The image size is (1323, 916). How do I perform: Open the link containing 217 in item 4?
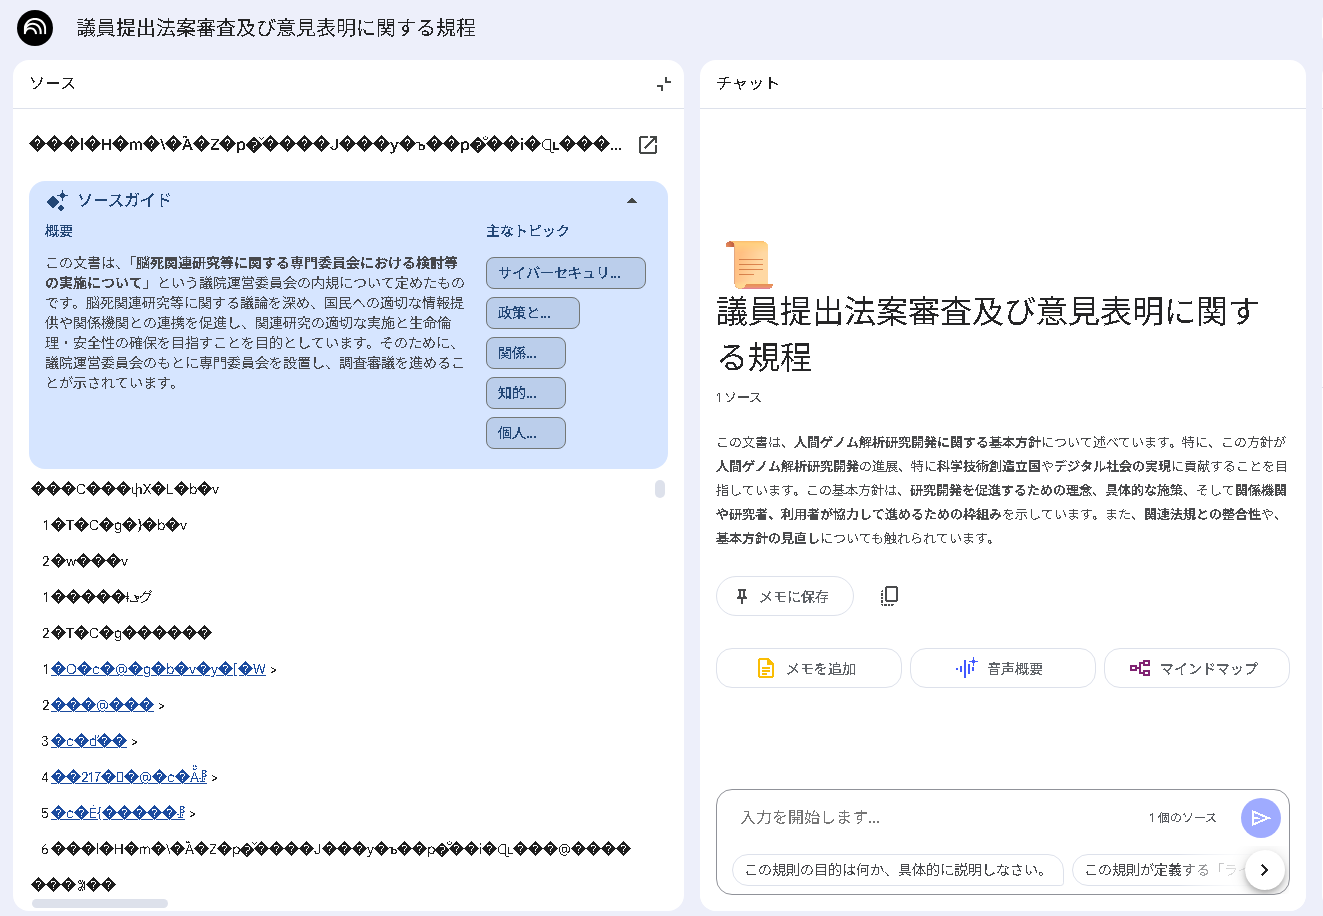click(129, 777)
